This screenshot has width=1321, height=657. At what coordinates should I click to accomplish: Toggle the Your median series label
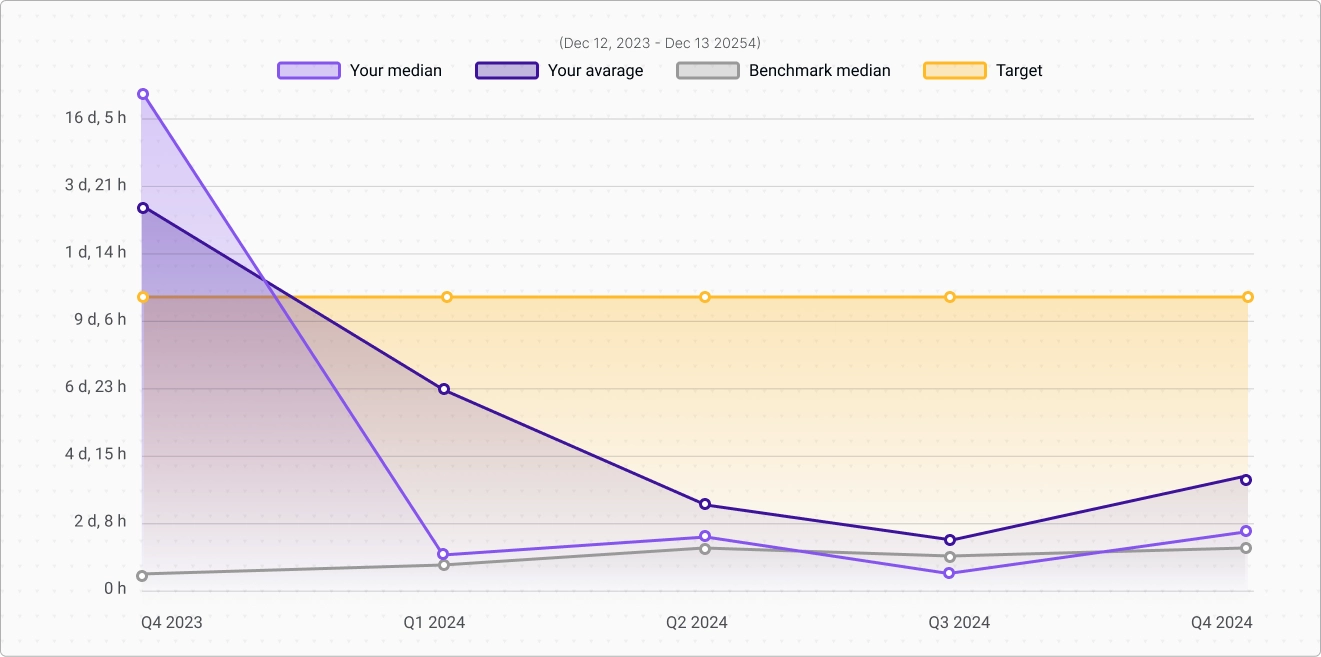pos(395,71)
